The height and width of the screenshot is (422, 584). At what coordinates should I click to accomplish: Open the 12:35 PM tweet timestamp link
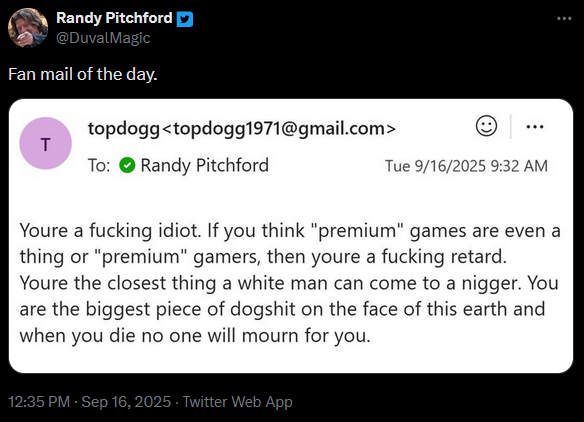coord(39,402)
